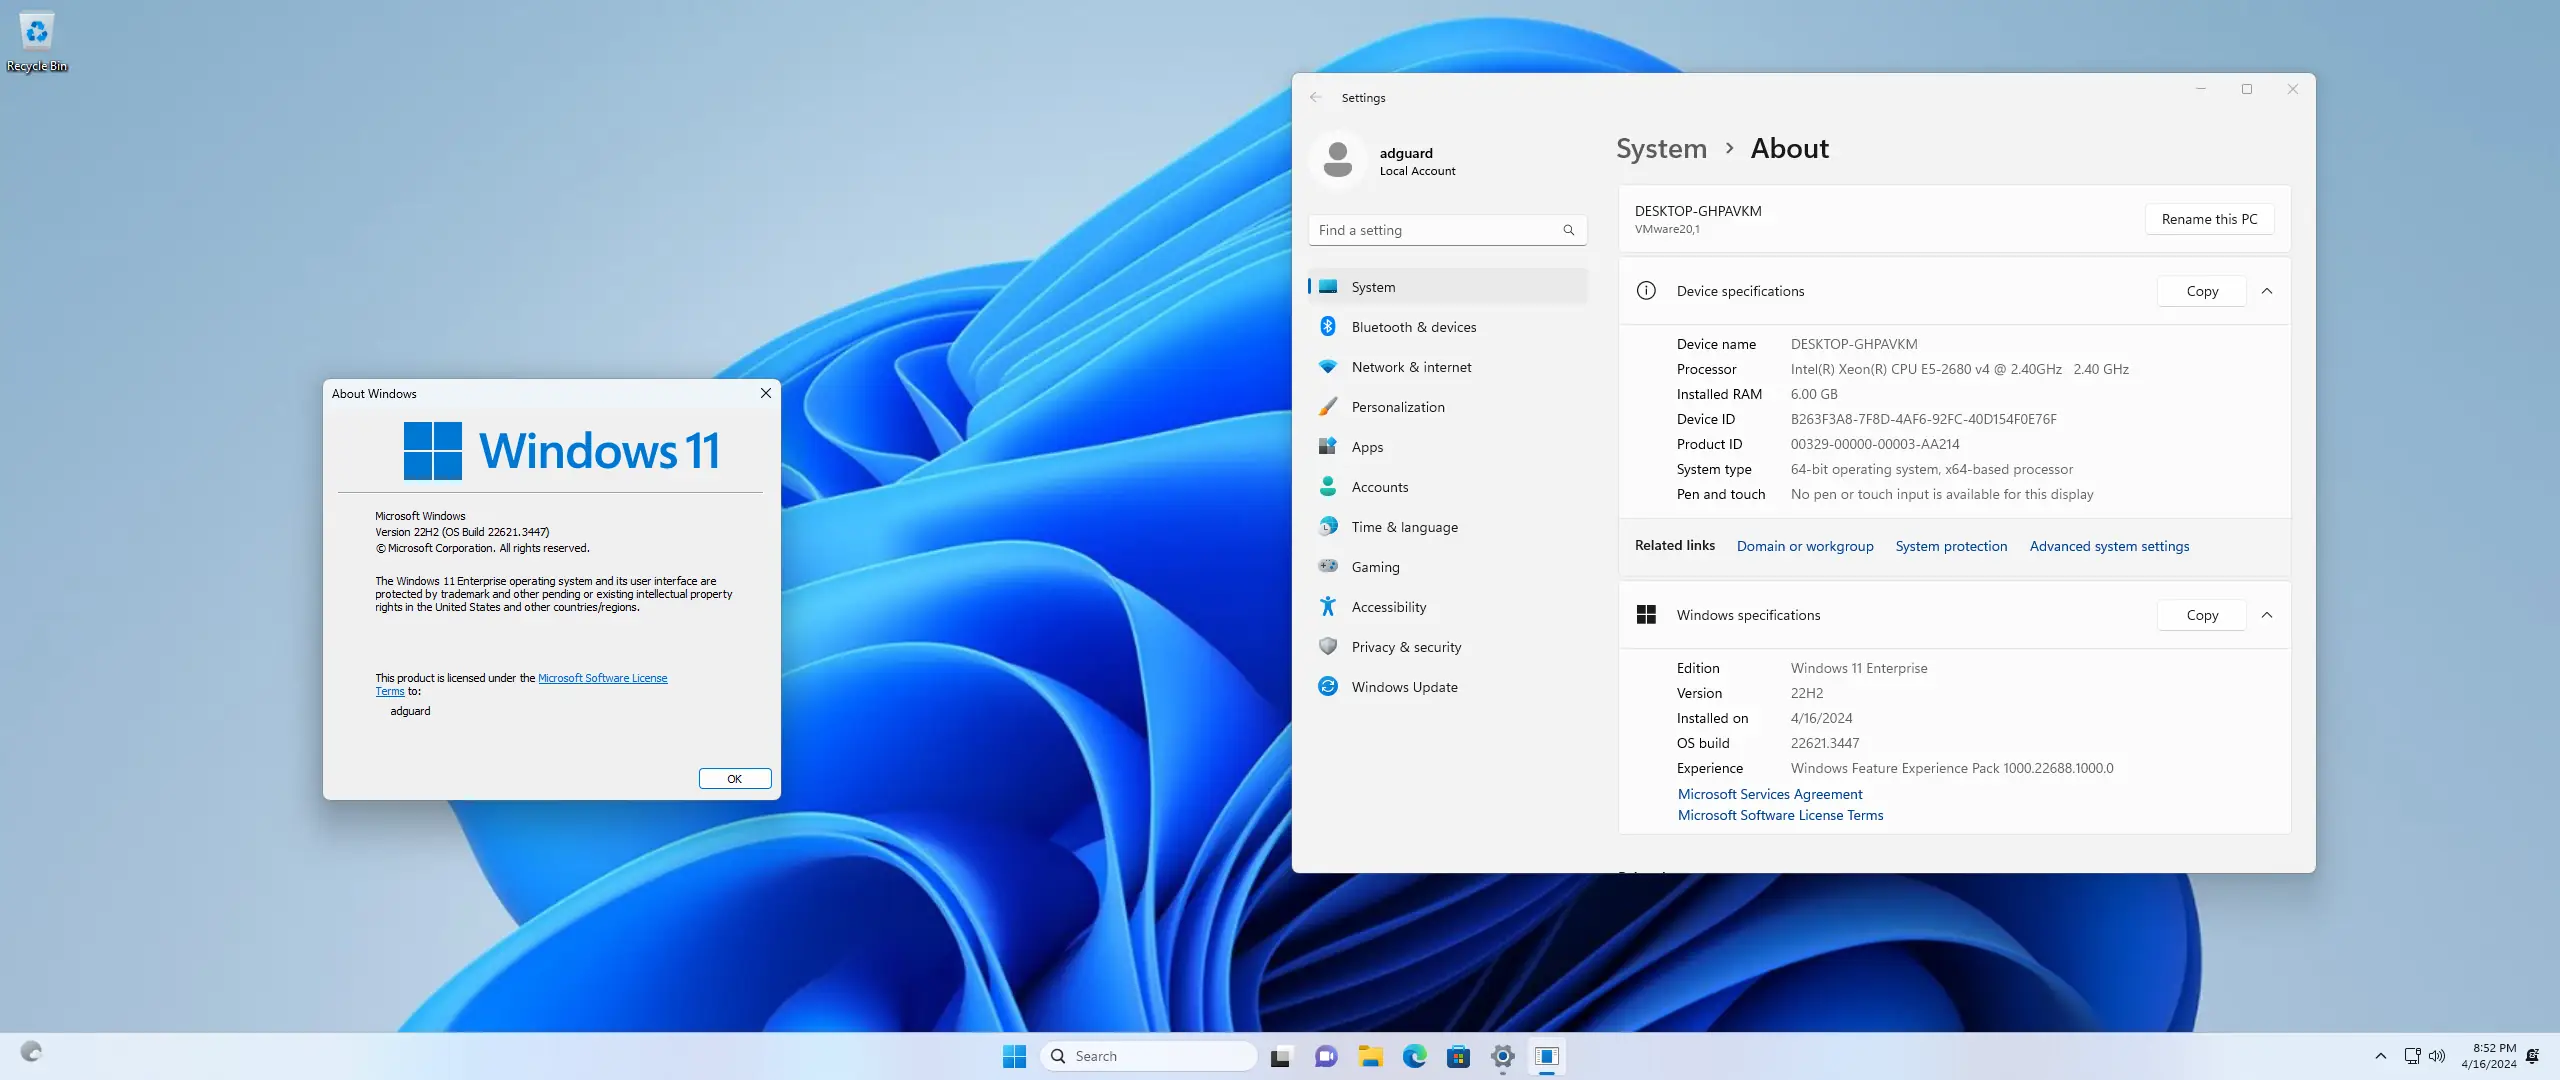Screen dimensions: 2560x1080
Task: Click the Find a setting field
Action: [1436, 230]
